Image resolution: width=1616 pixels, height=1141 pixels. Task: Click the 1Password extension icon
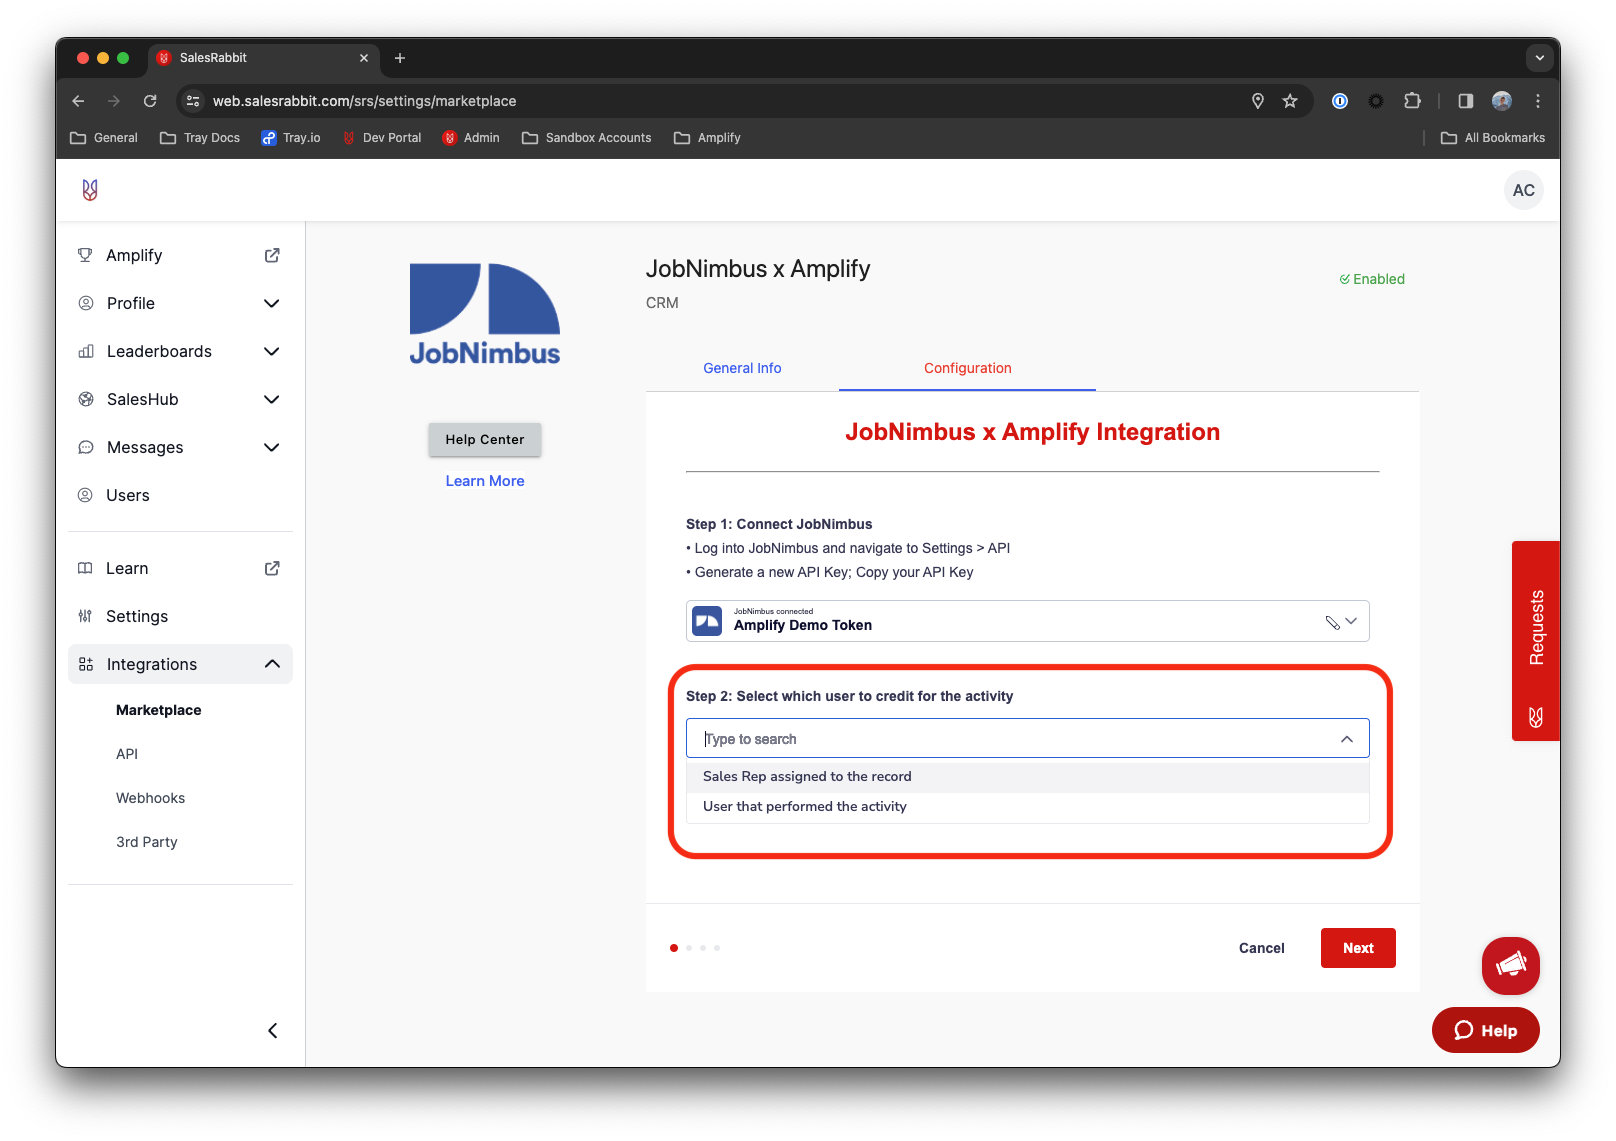coord(1340,101)
